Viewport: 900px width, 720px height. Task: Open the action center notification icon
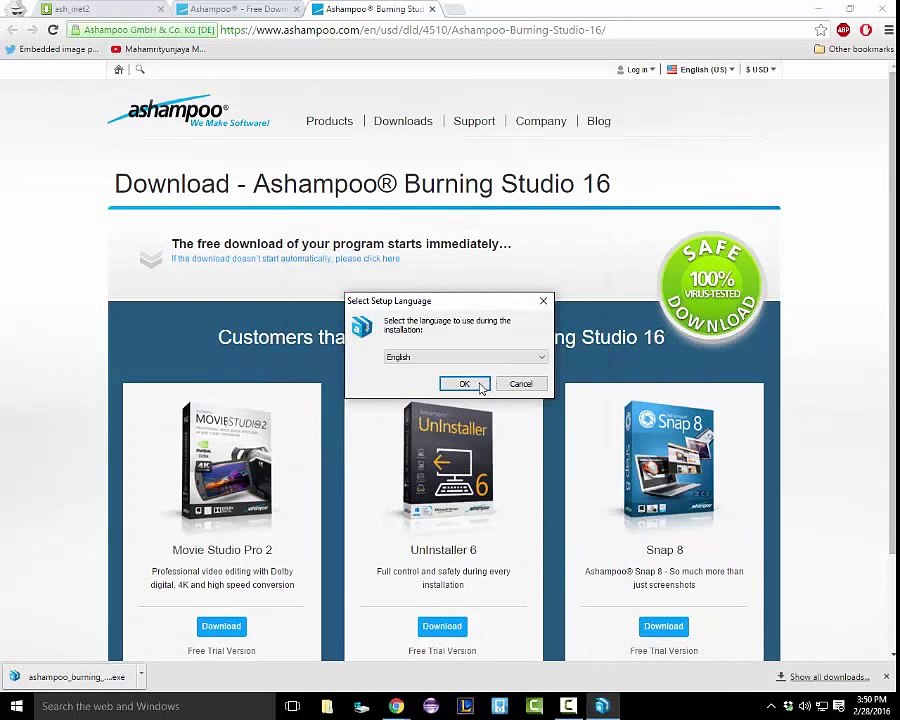[839, 706]
